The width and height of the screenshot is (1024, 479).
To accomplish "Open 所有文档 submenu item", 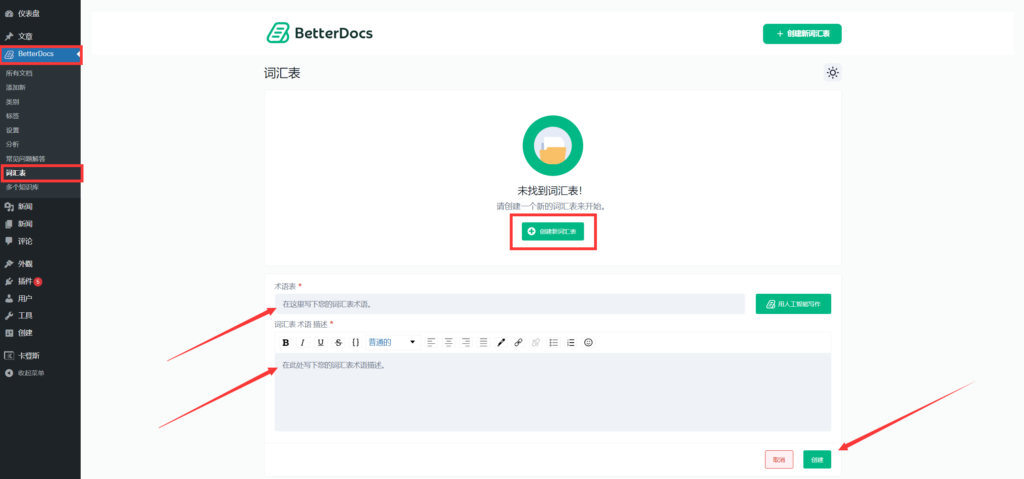I will tap(19, 73).
